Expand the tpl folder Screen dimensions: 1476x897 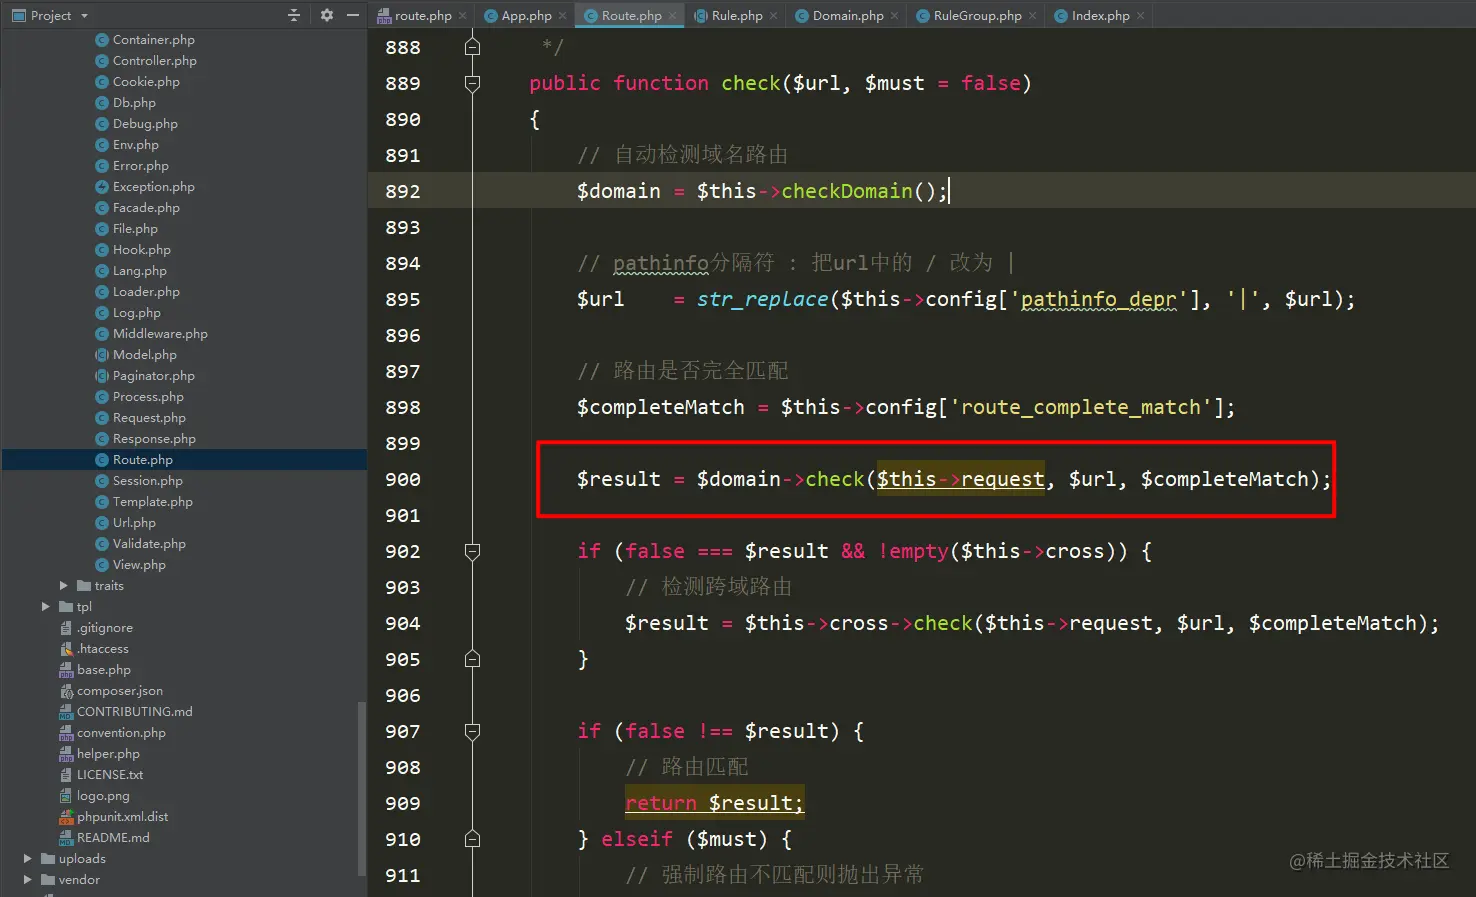[45, 607]
